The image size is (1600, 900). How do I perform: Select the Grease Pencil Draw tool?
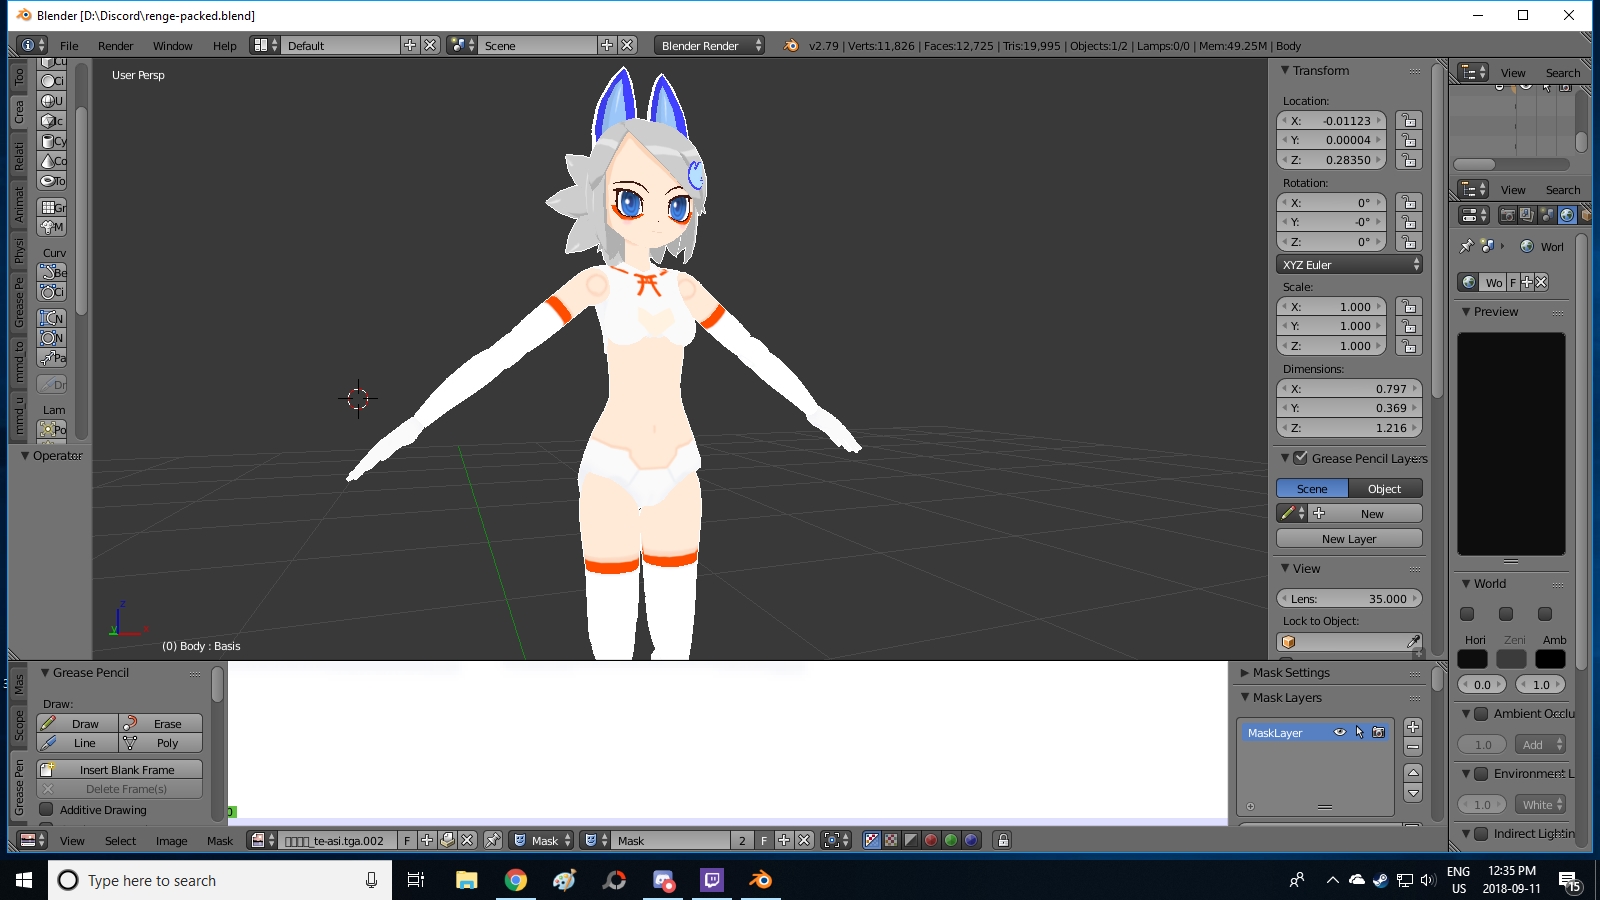pos(77,723)
